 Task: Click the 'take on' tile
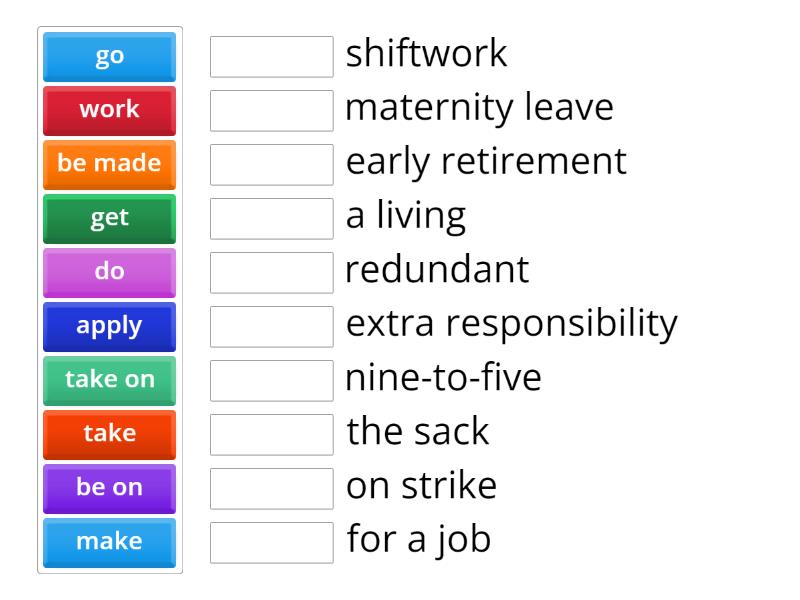pos(109,380)
